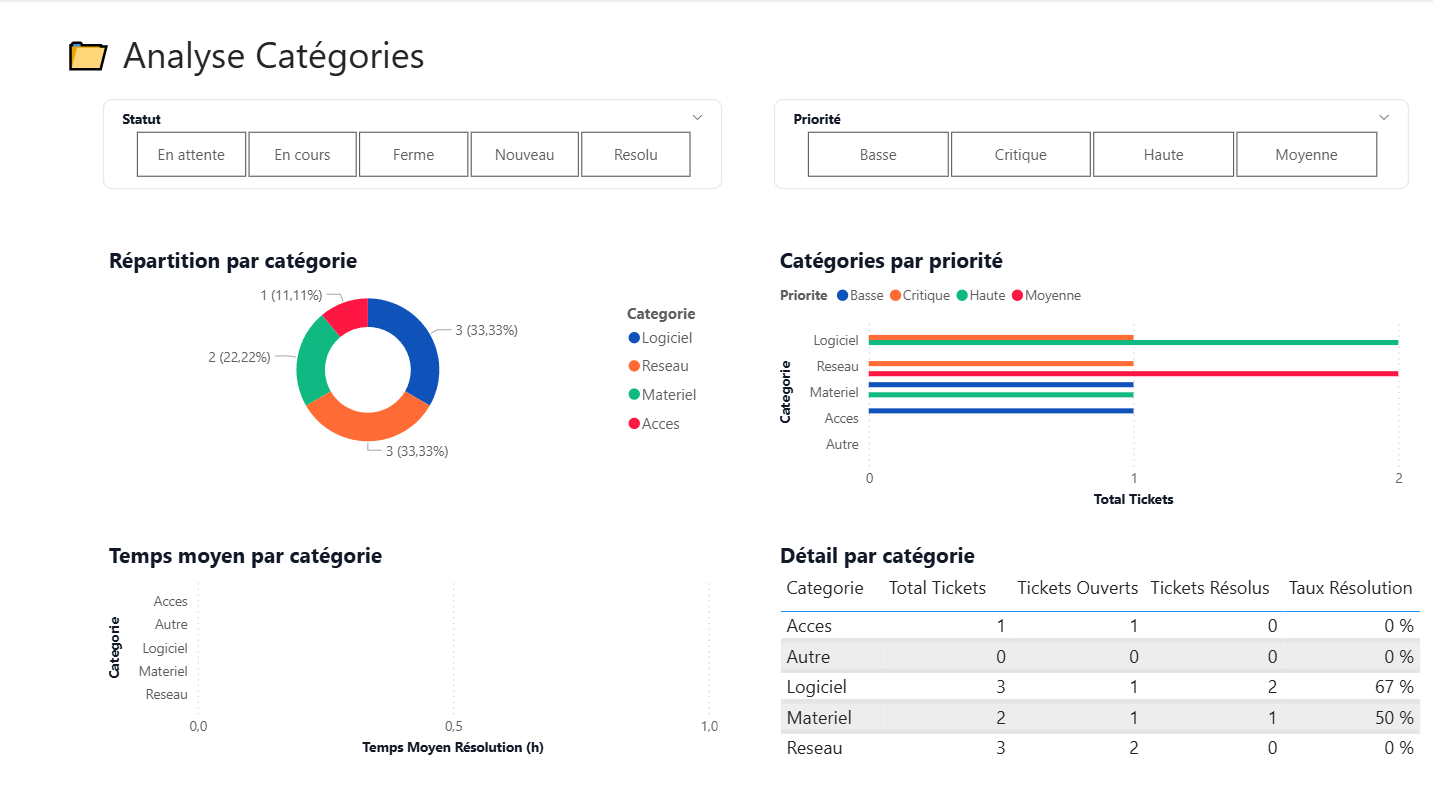Screen dimensions: 1433x802
Task: Click the red Acces marker in donut legend
Action: 634,424
